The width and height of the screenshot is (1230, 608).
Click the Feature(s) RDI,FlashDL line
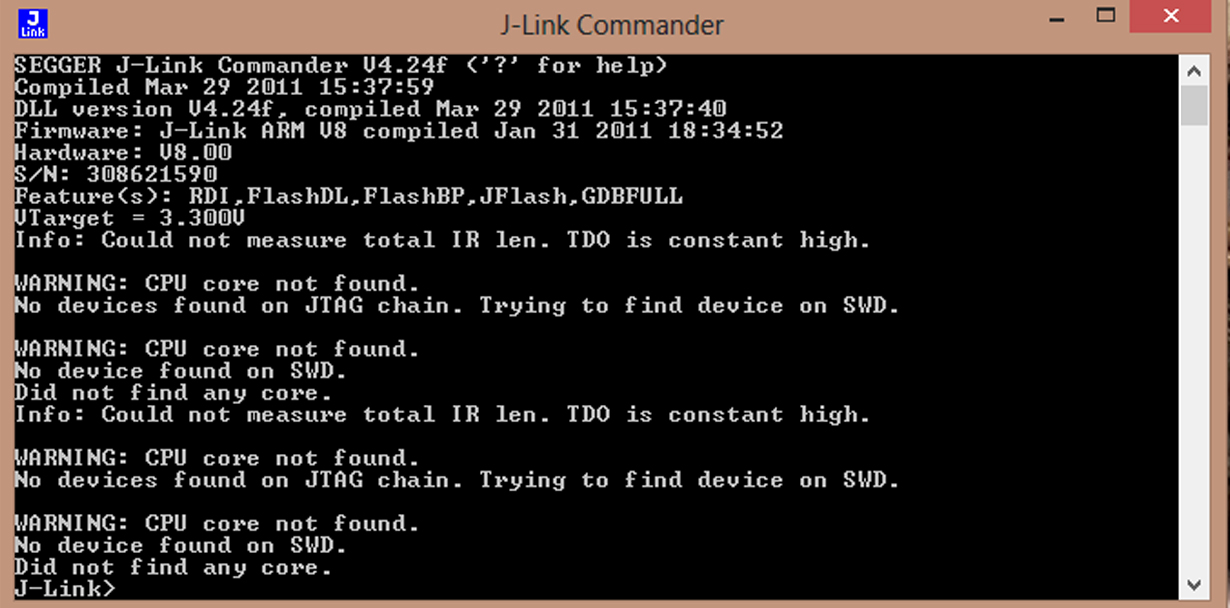pos(348,196)
